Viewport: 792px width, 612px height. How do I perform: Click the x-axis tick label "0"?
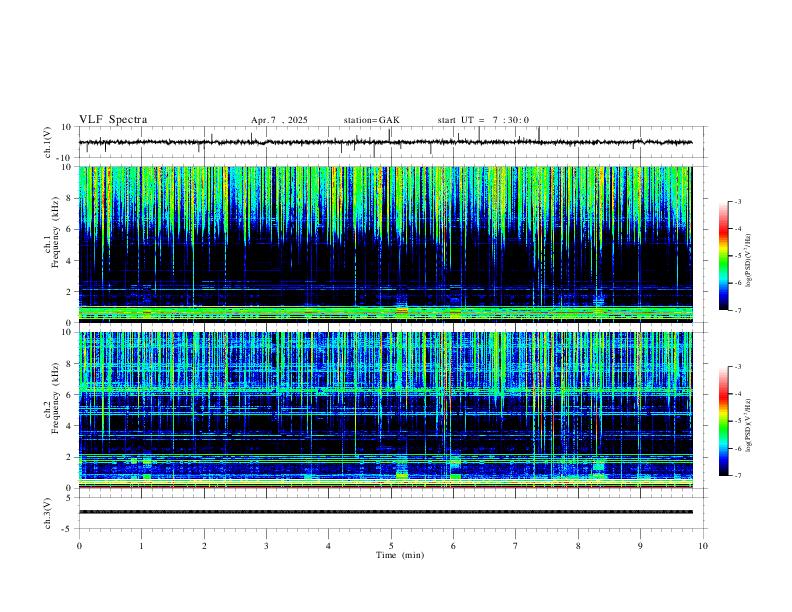tap(79, 546)
